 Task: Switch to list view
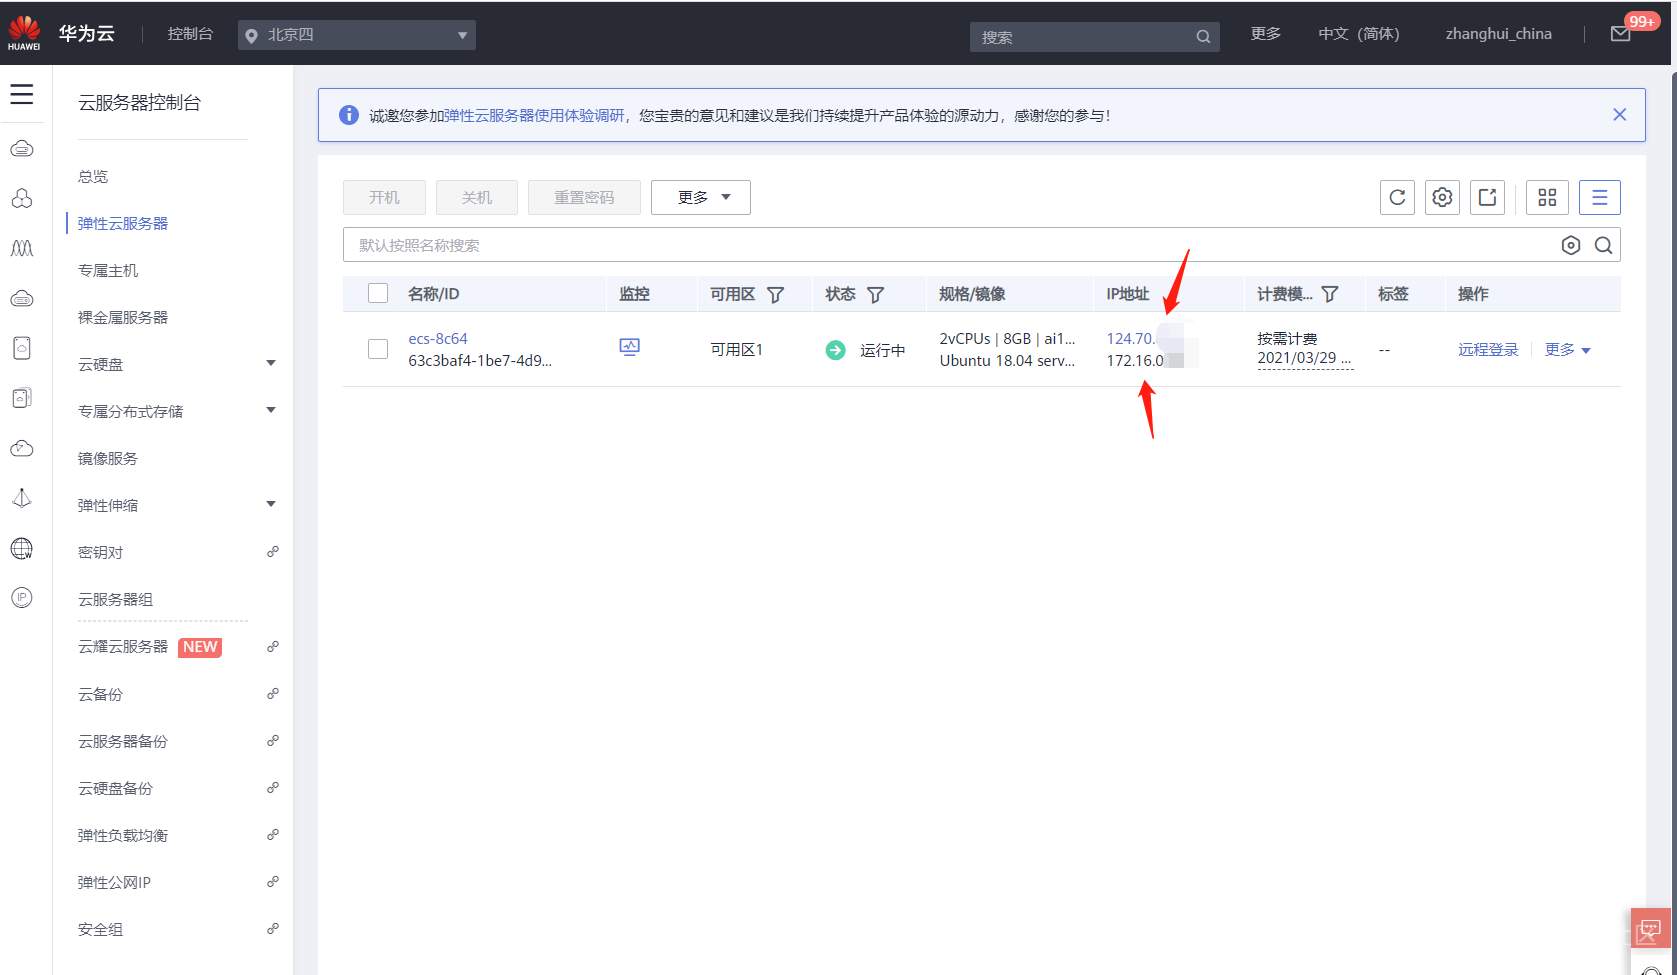point(1600,197)
